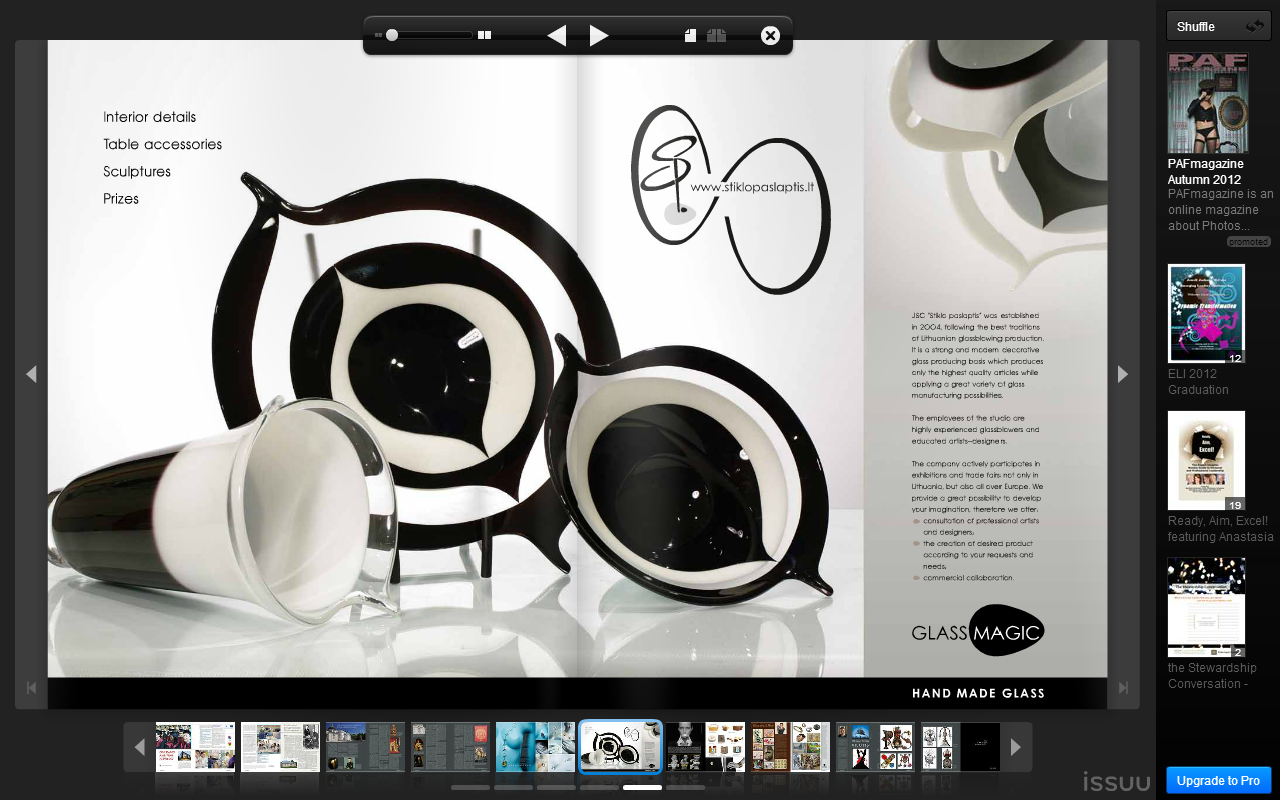
Task: Click Upgrade to Pro button
Action: 1218,780
